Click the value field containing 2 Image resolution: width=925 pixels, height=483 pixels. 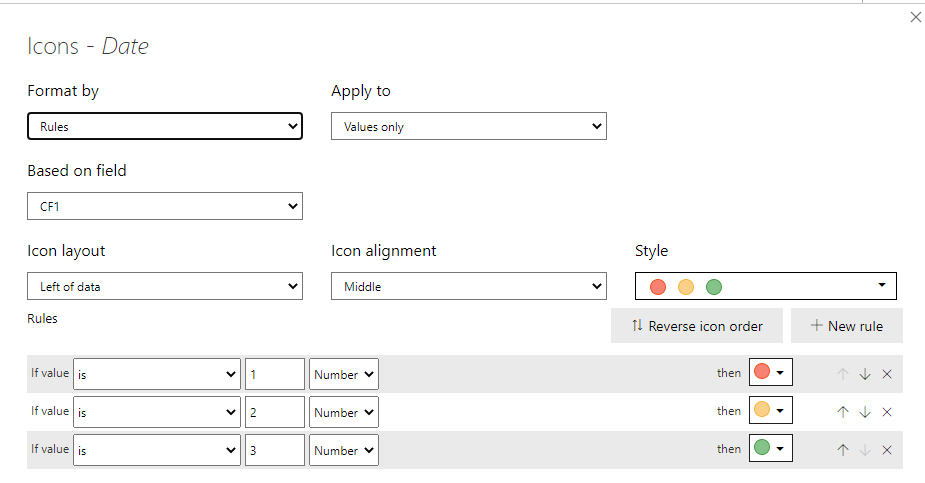pyautogui.click(x=275, y=412)
